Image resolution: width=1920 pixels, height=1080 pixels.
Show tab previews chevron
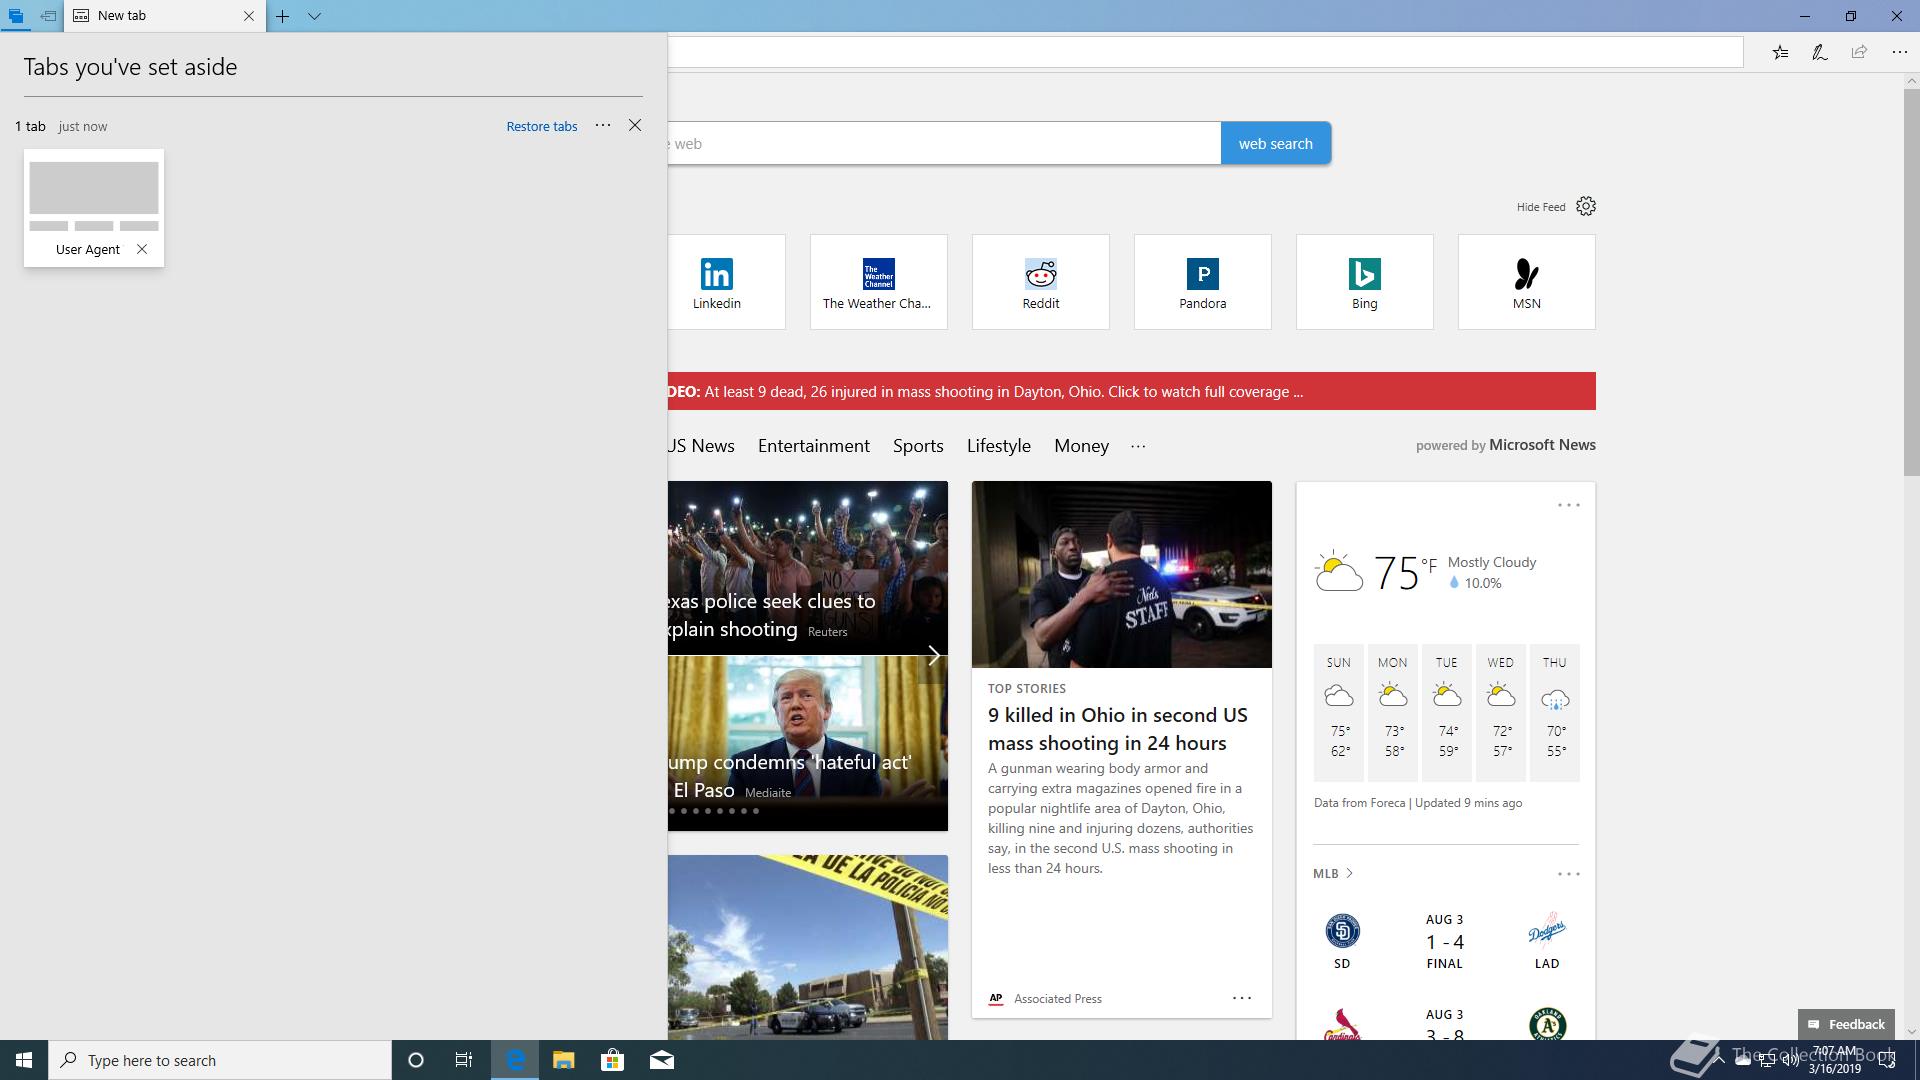[x=314, y=16]
